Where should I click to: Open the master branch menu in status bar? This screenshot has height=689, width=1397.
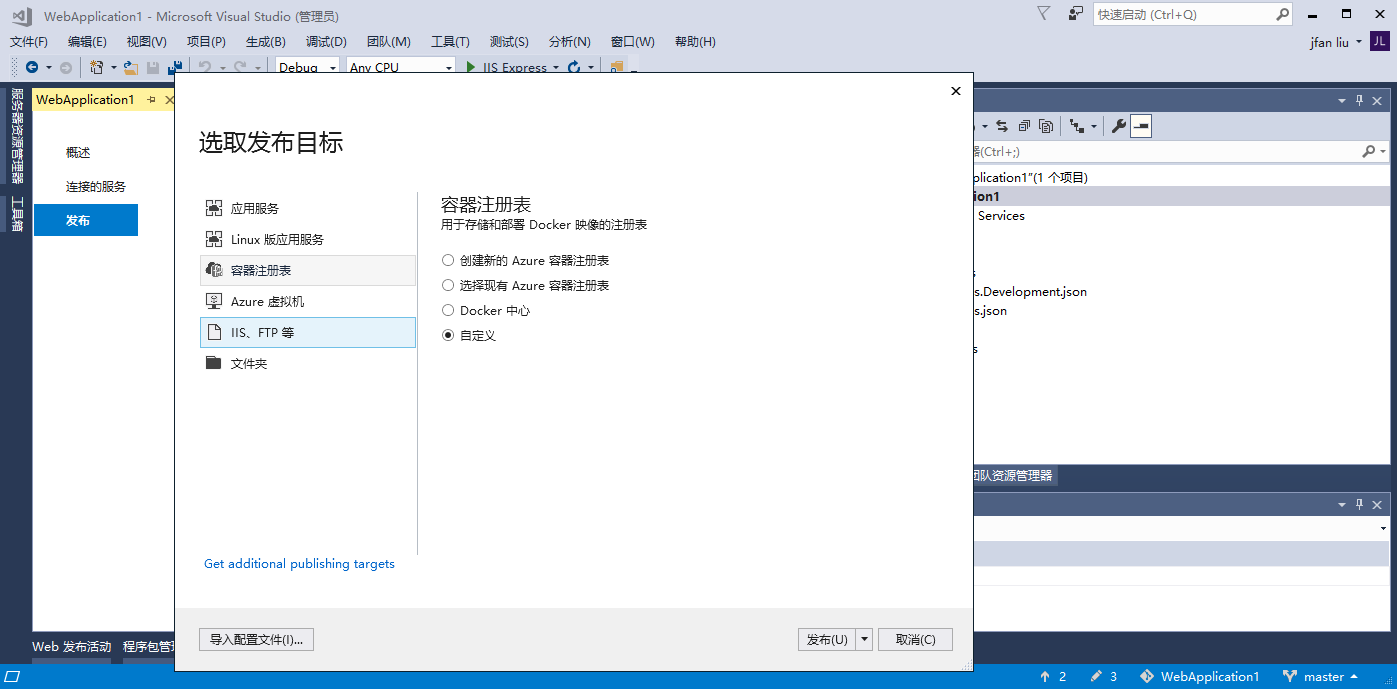coord(1321,677)
